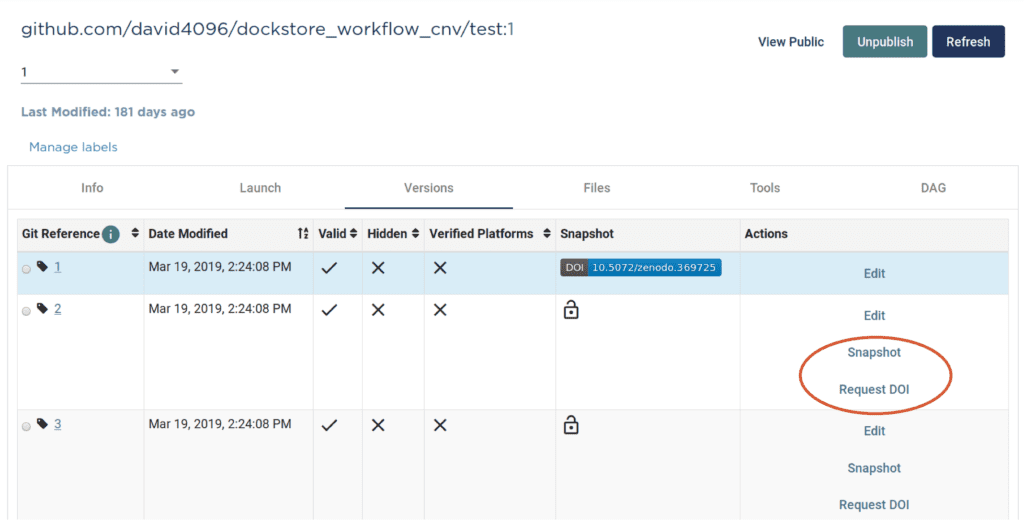Screen dimensions: 1024x523
Task: Sort by Date Modified column arrows
Action: [x=303, y=233]
